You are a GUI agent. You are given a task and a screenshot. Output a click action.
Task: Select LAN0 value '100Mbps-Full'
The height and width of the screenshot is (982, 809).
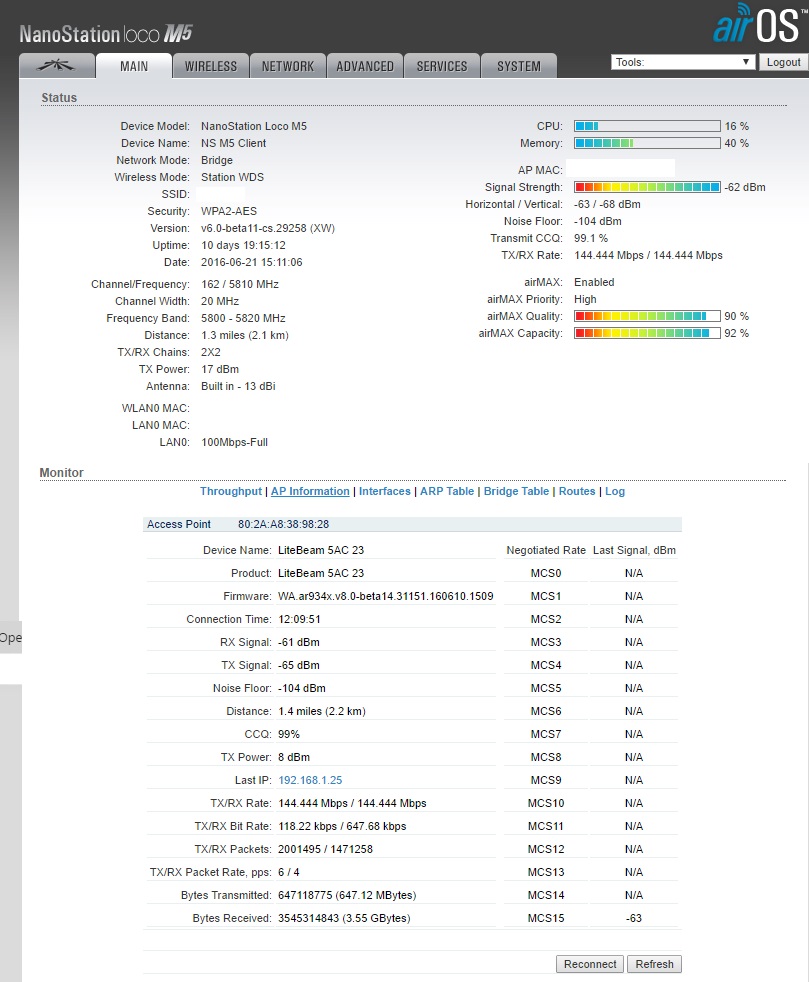234,442
